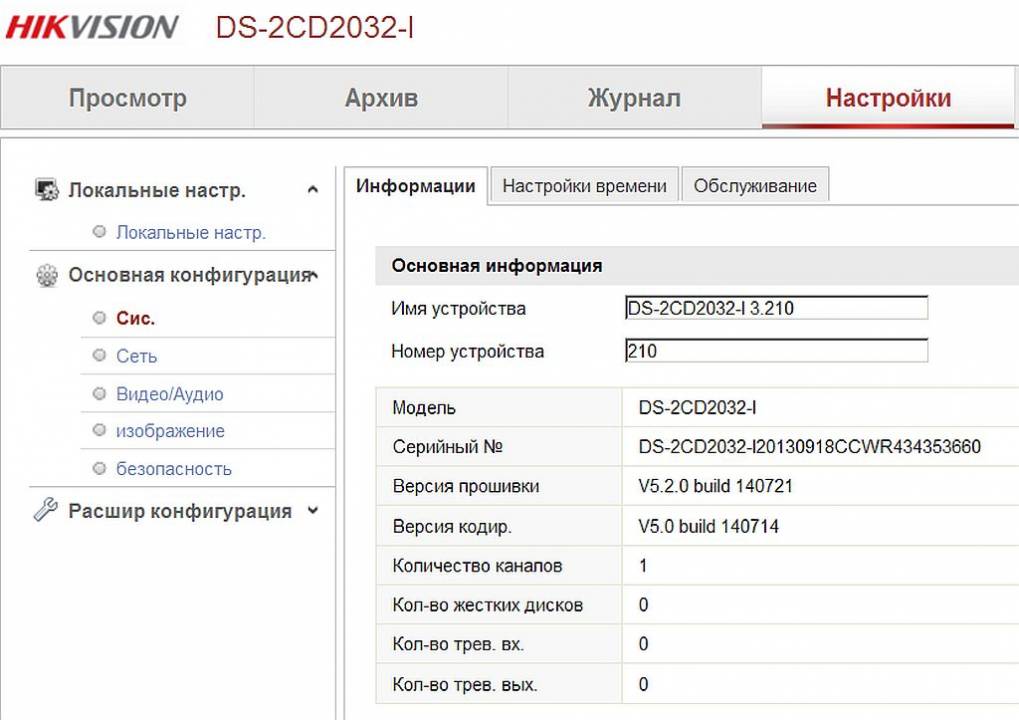
Task: Click the Кол-во жестких дисков row label
Action: [487, 606]
